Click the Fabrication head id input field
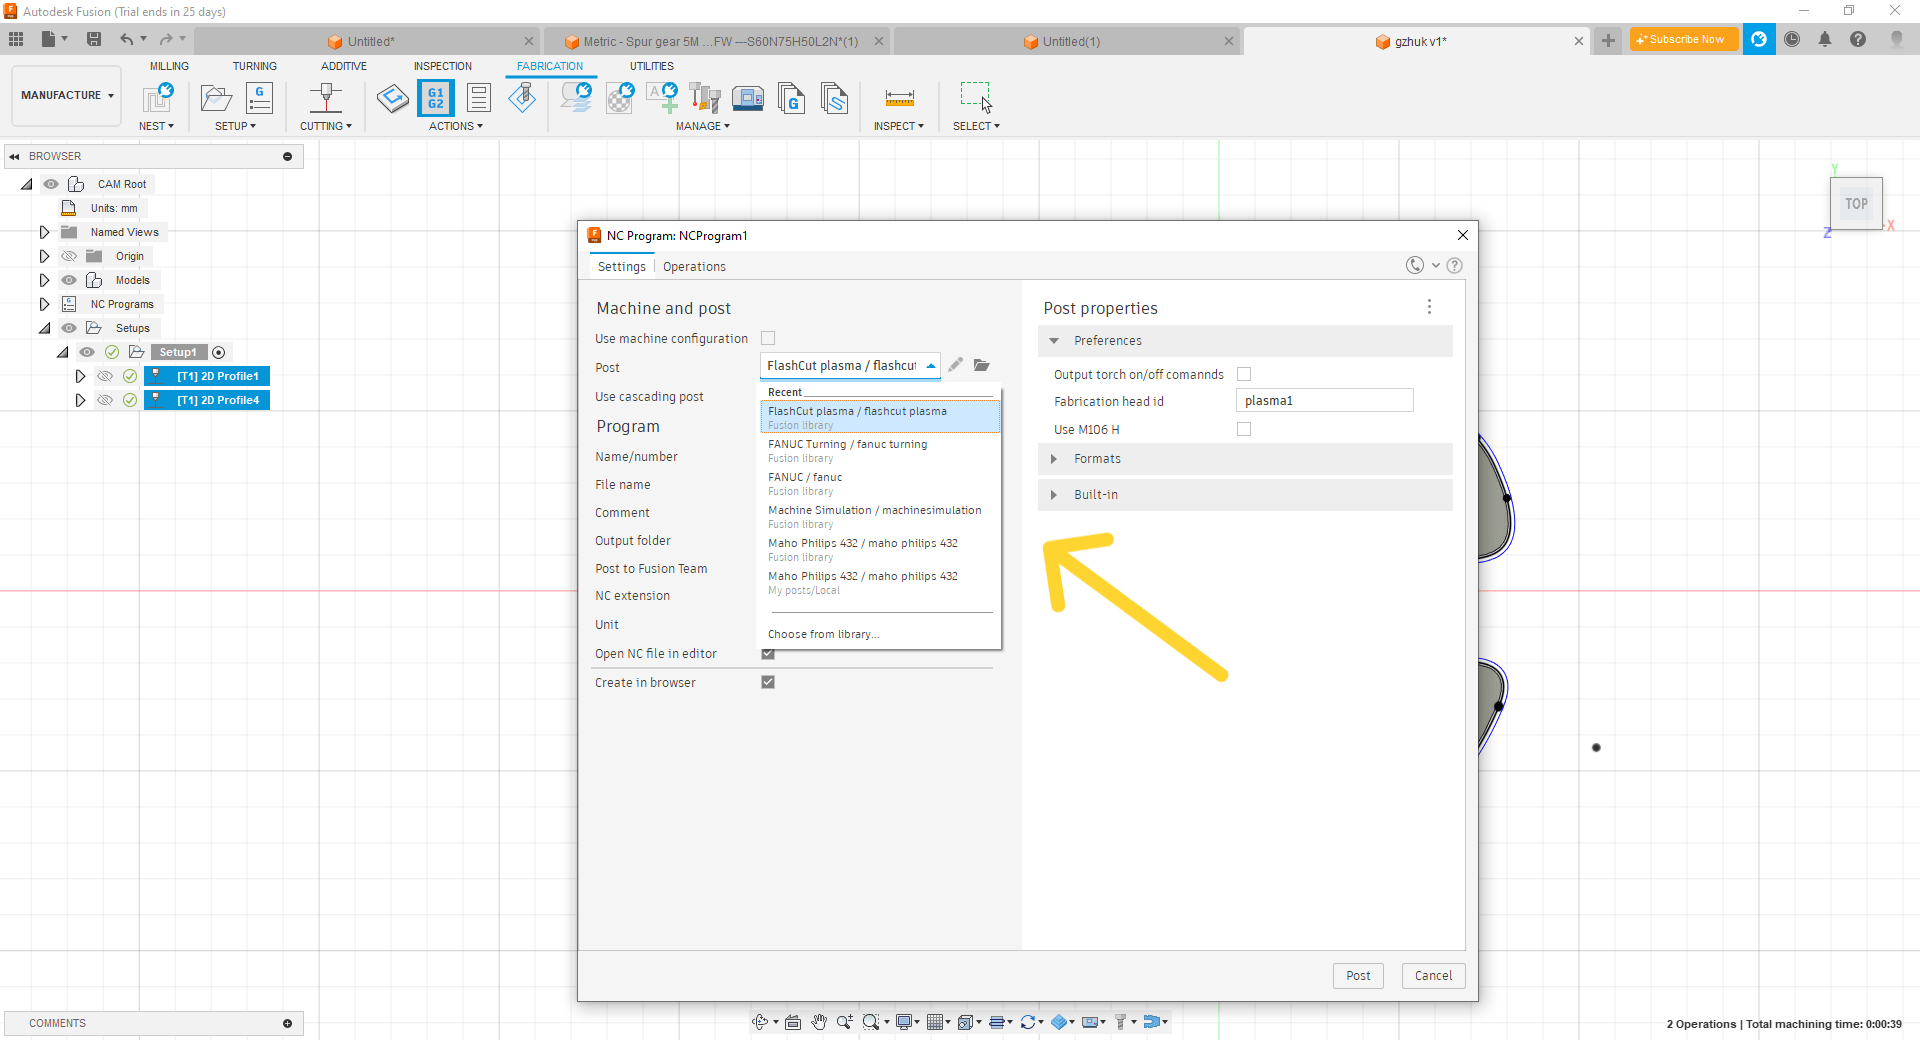 1324,401
